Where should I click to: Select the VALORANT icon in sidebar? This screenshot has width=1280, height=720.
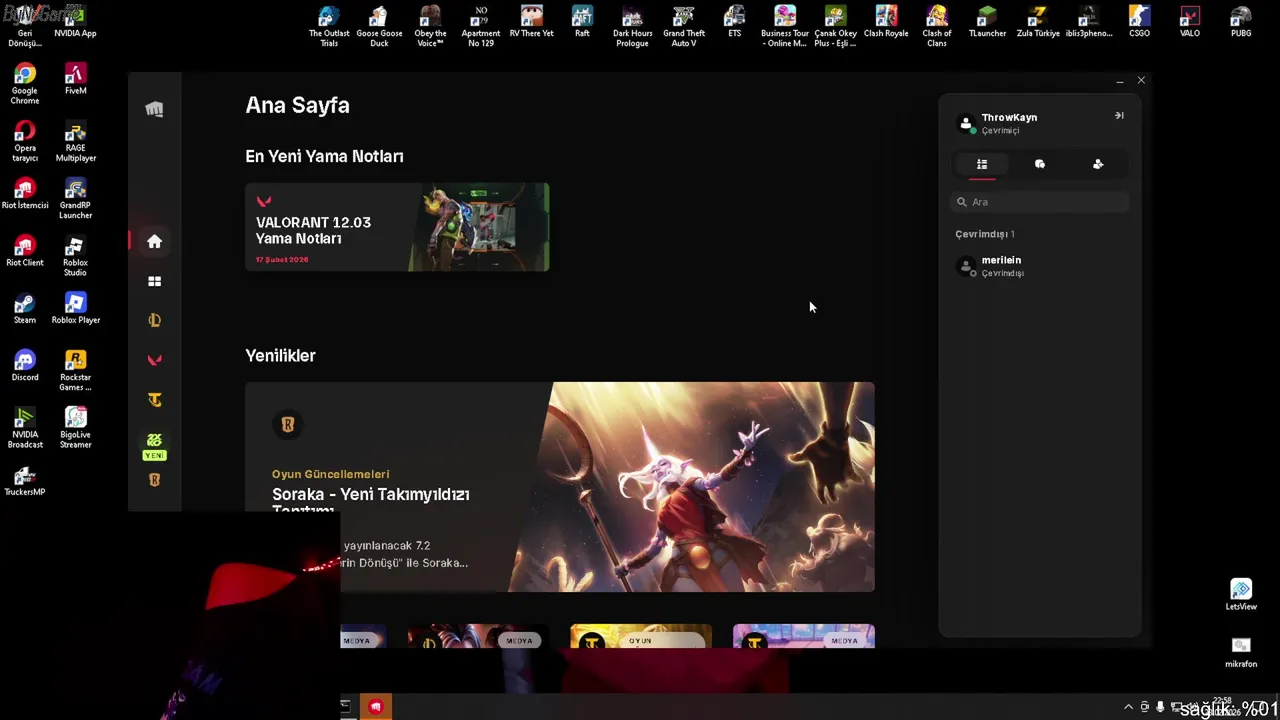tap(154, 360)
